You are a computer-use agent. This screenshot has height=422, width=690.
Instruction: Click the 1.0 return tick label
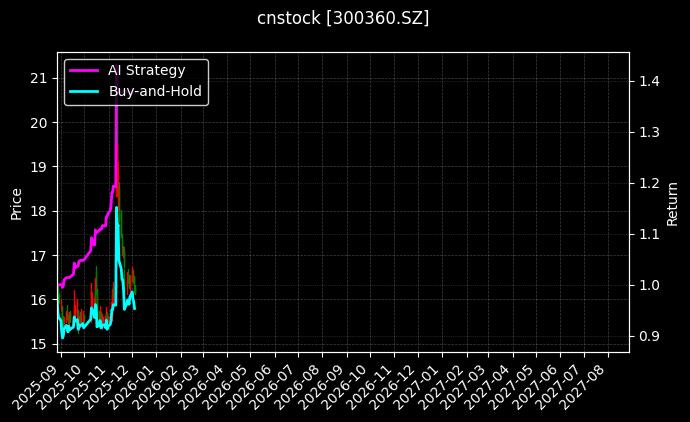651,285
